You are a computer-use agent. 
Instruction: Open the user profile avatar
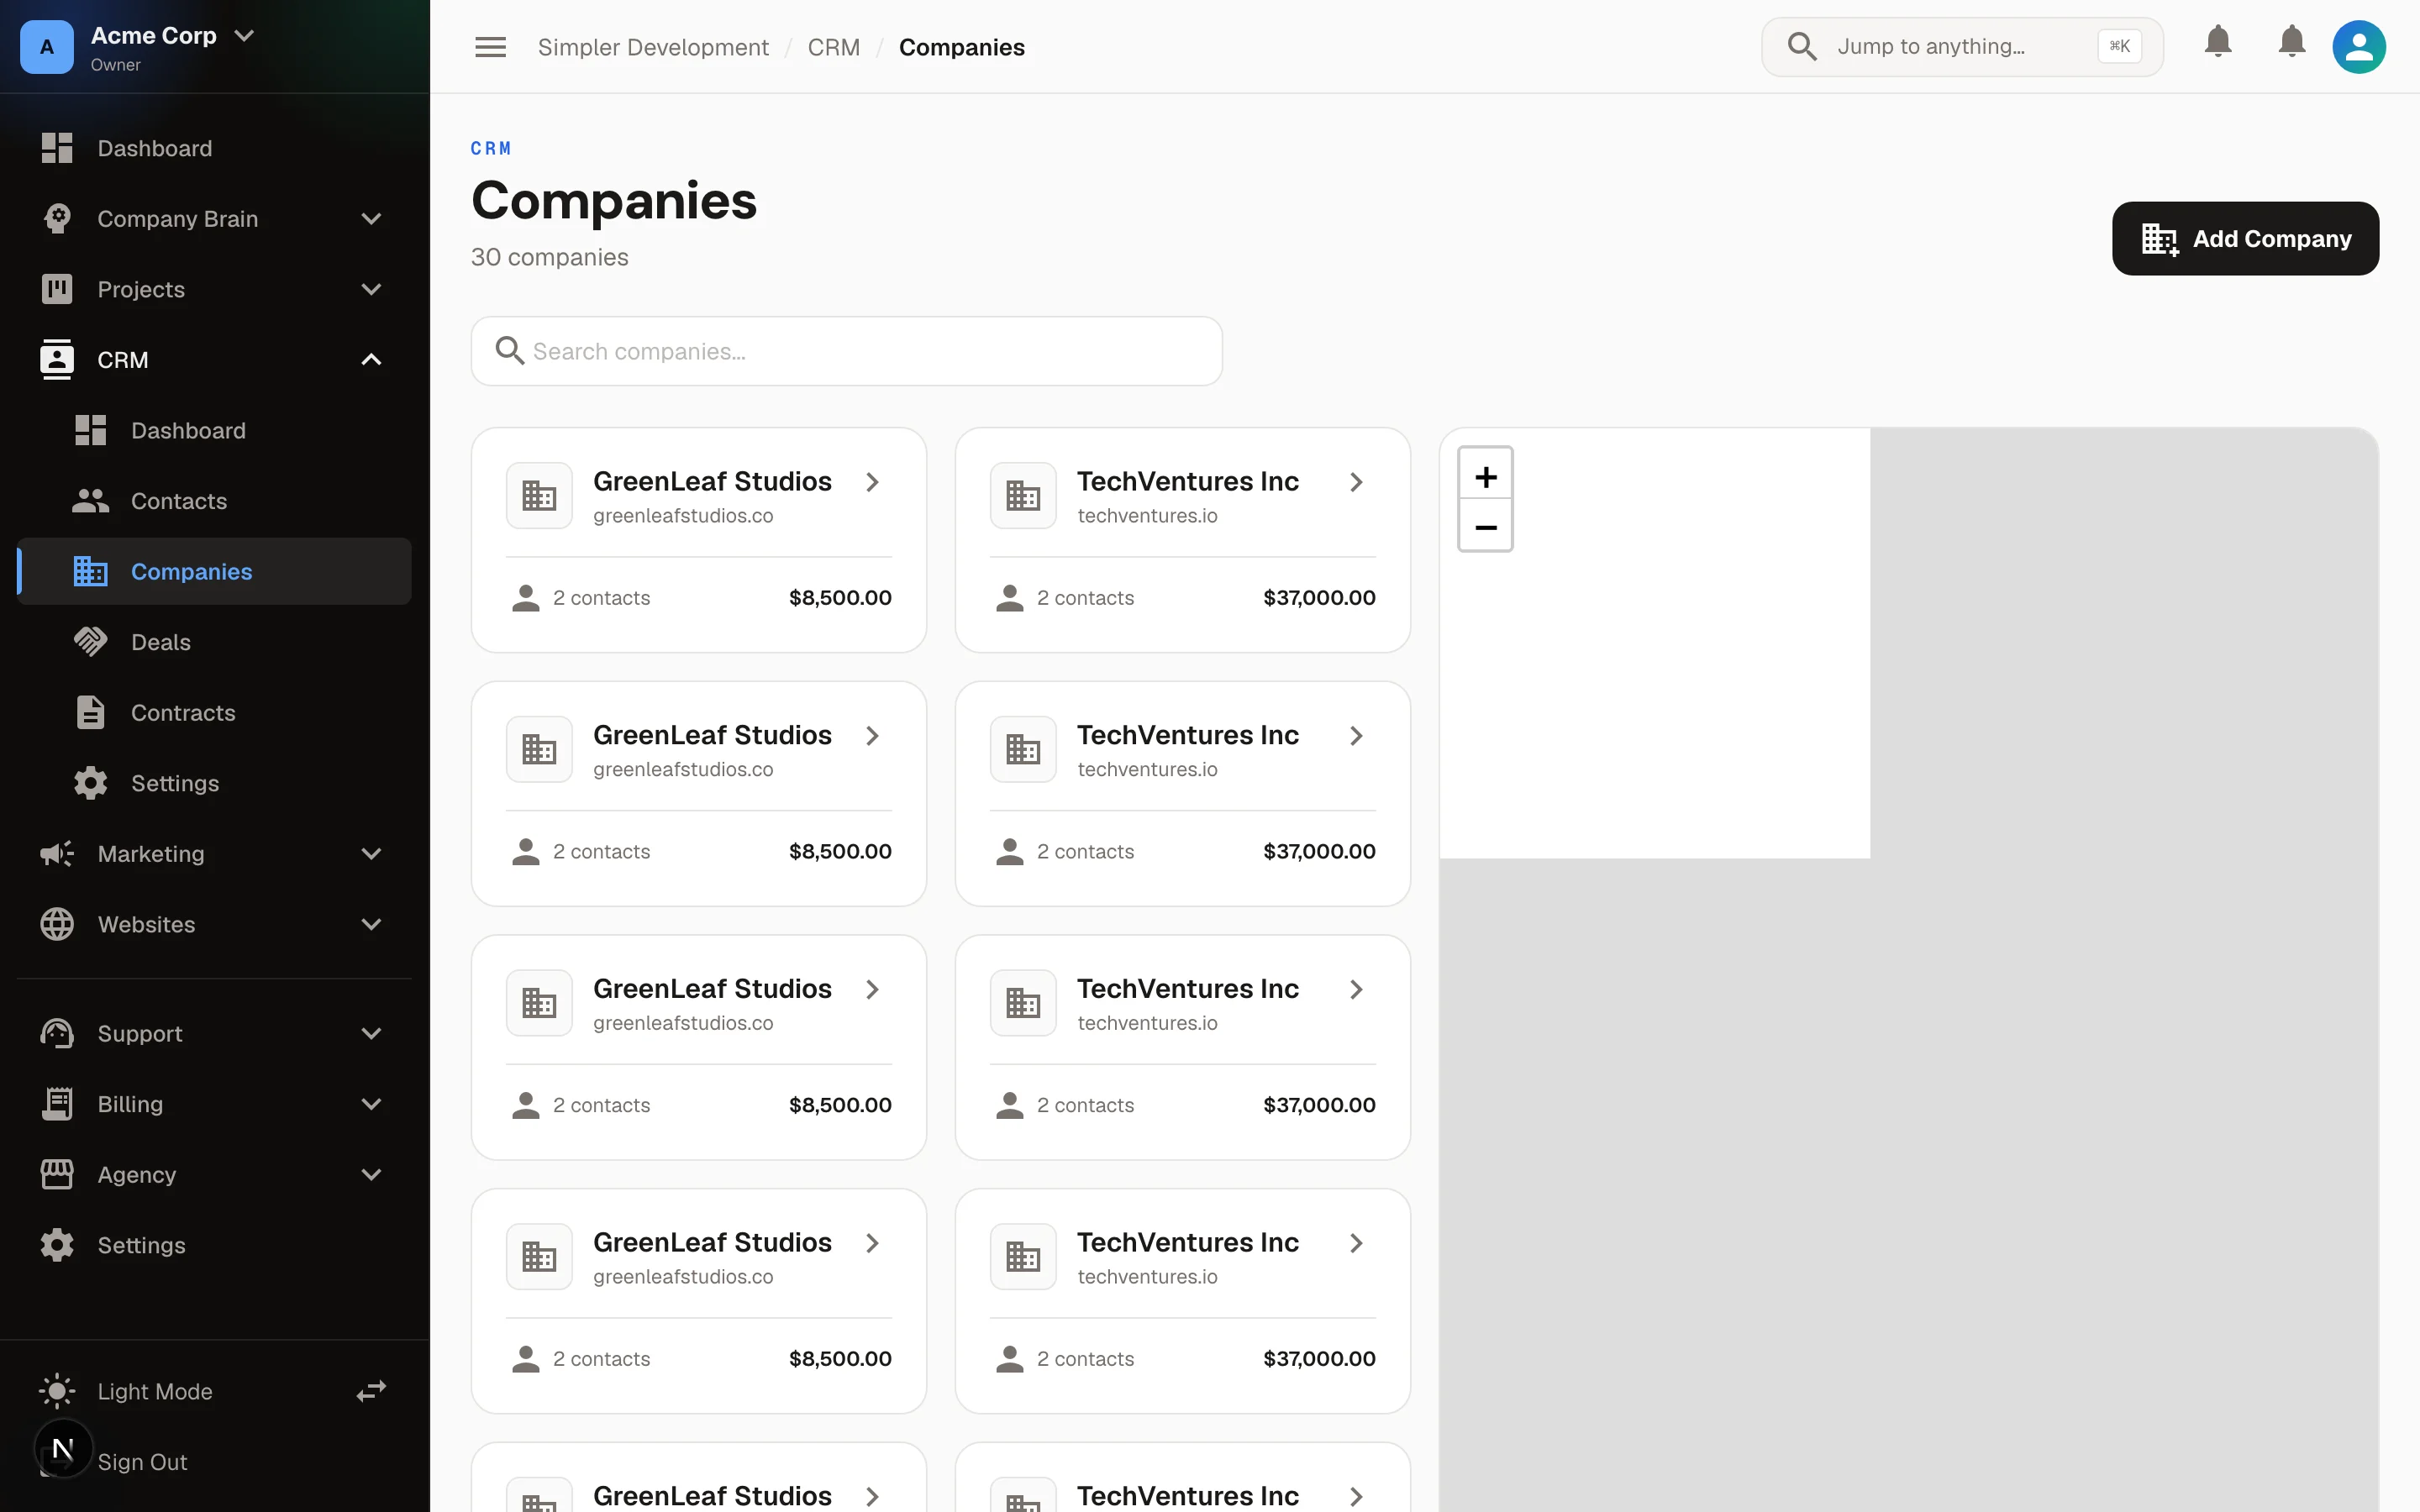2359,47
